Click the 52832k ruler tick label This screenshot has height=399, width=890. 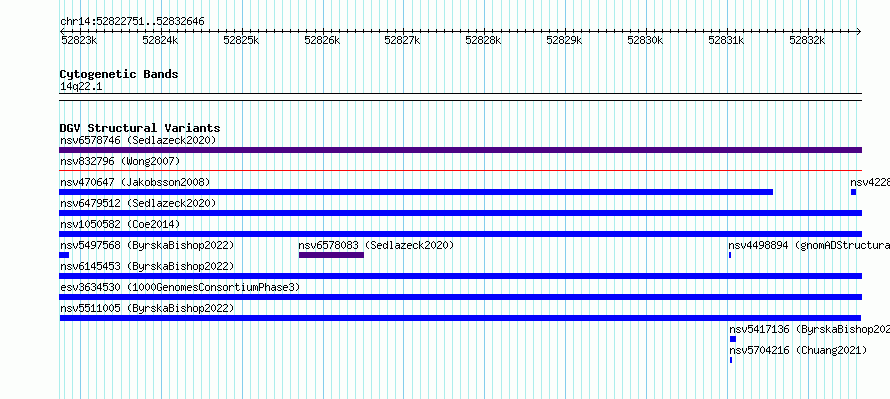coord(808,40)
